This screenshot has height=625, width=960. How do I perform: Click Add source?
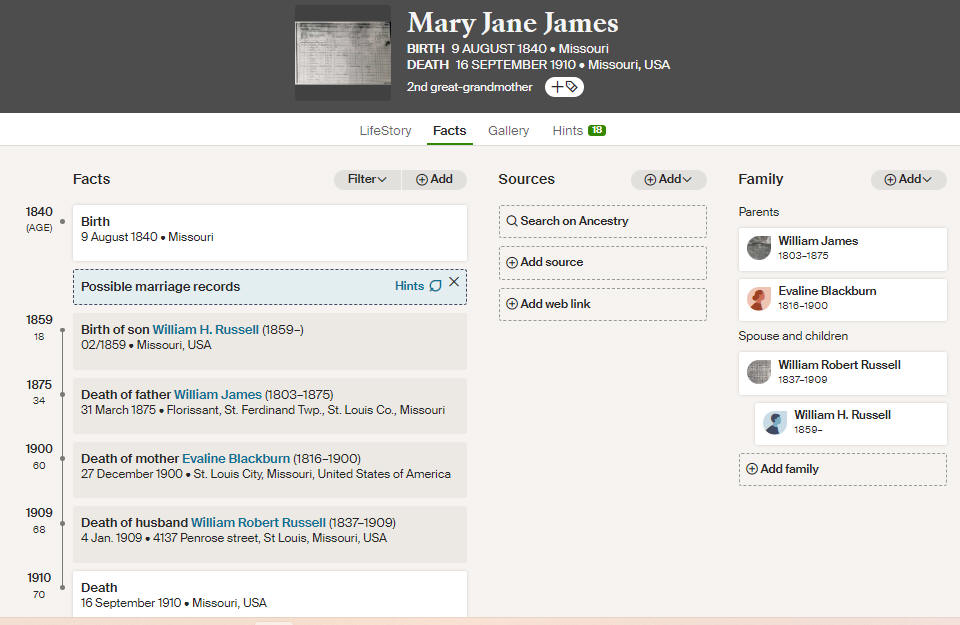[602, 263]
